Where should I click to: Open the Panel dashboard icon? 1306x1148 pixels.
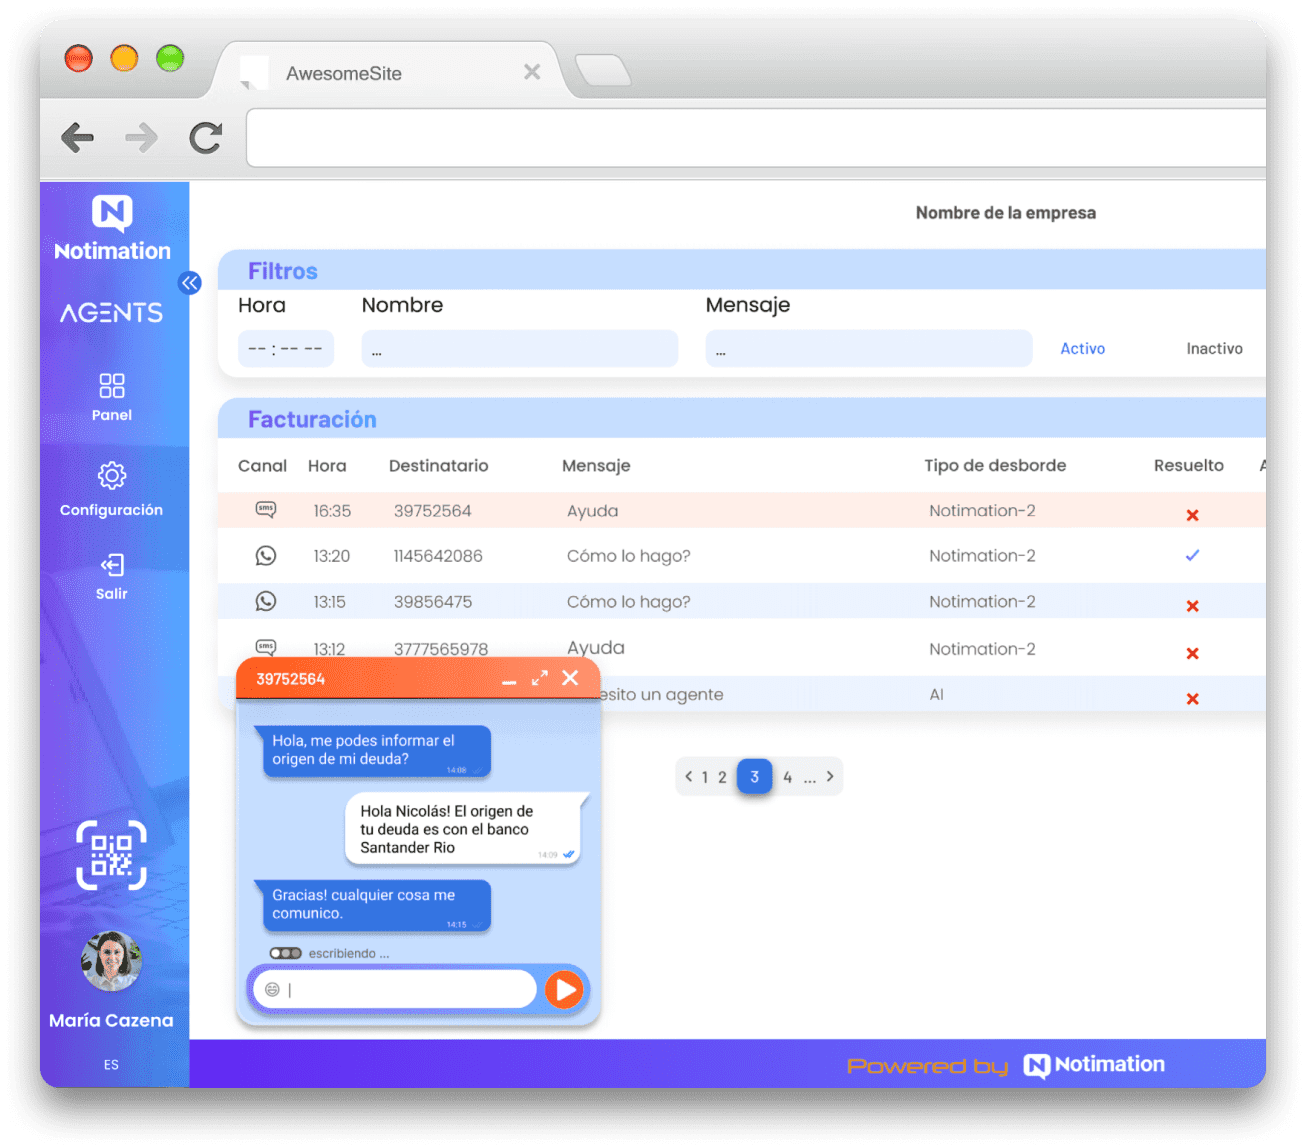111,386
